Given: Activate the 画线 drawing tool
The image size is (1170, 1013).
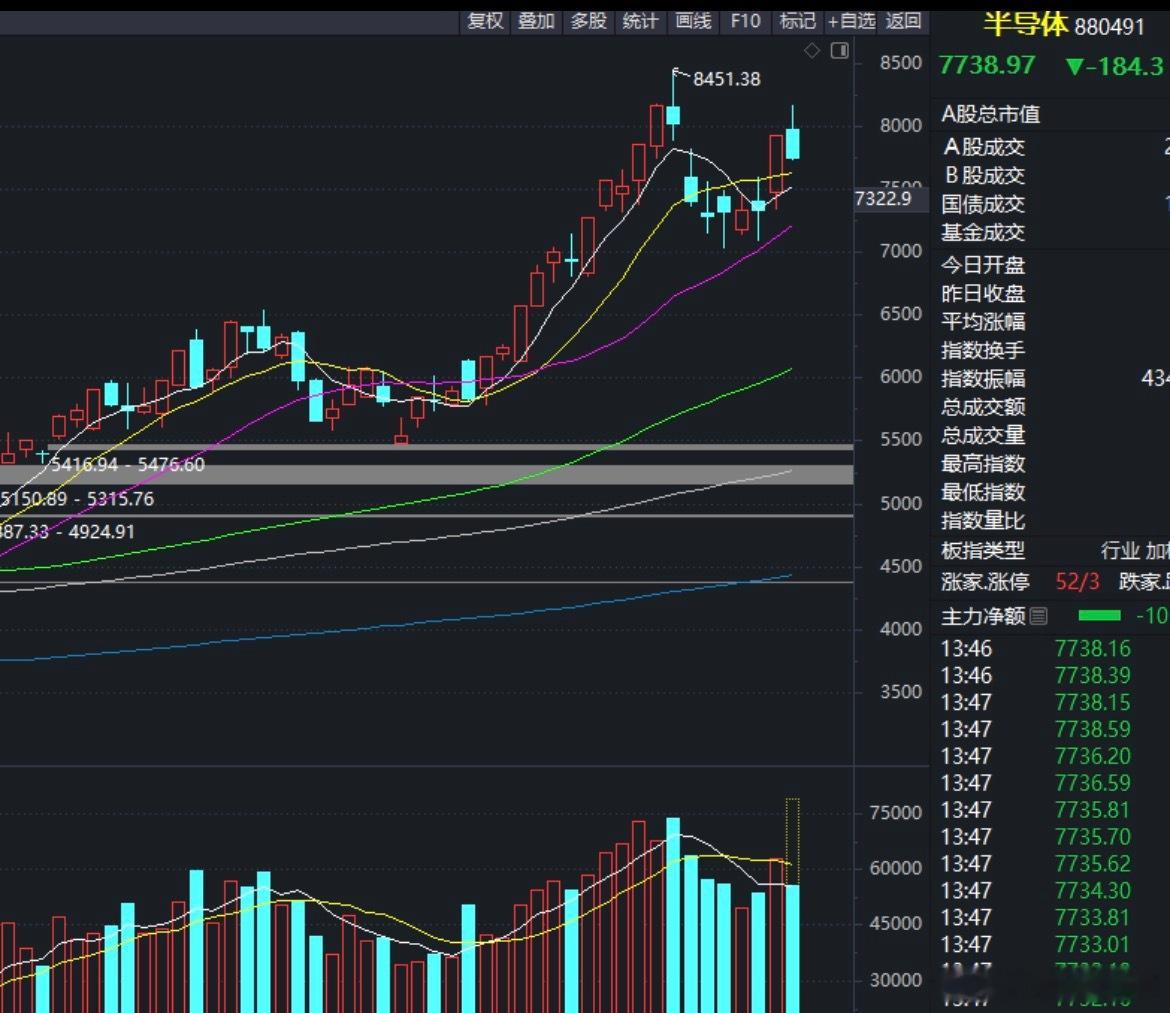Looking at the screenshot, I should pos(693,21).
